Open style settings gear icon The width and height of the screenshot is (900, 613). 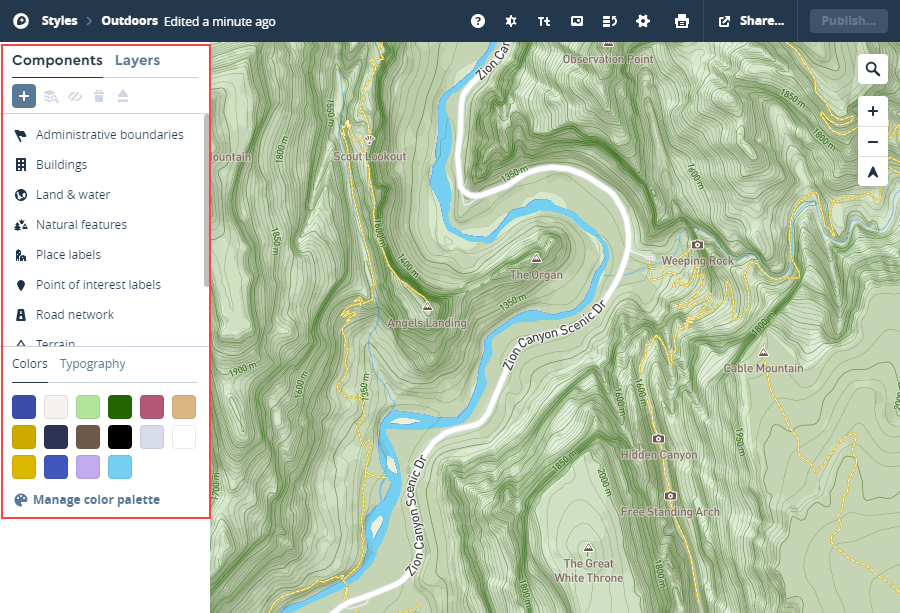tap(643, 21)
